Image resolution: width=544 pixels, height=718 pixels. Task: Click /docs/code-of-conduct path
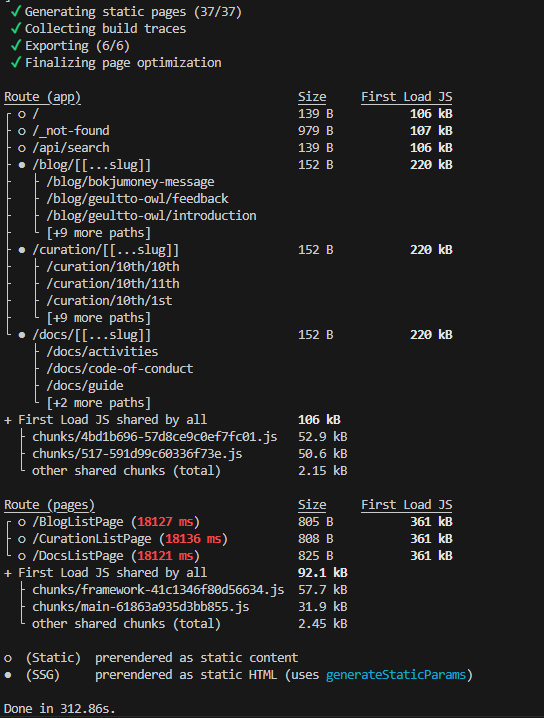(x=120, y=369)
